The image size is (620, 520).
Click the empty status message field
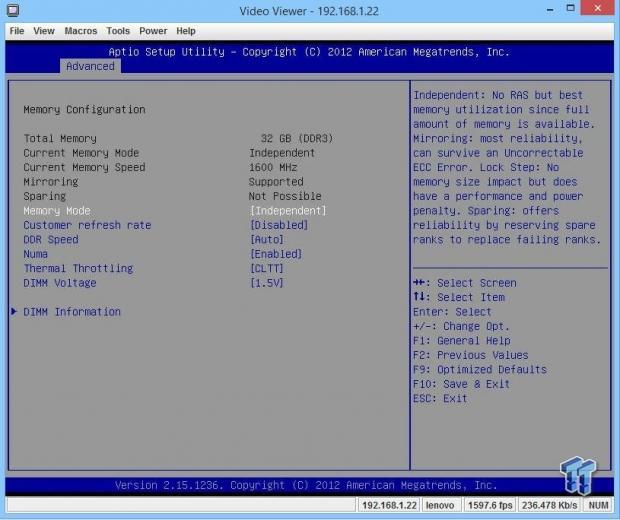(181, 505)
